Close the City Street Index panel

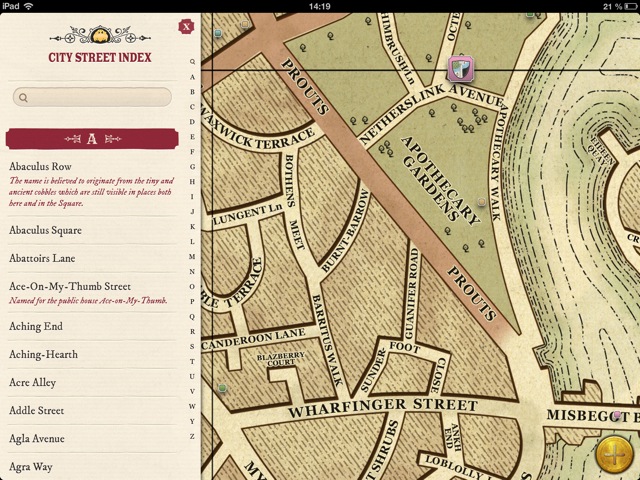tap(184, 28)
